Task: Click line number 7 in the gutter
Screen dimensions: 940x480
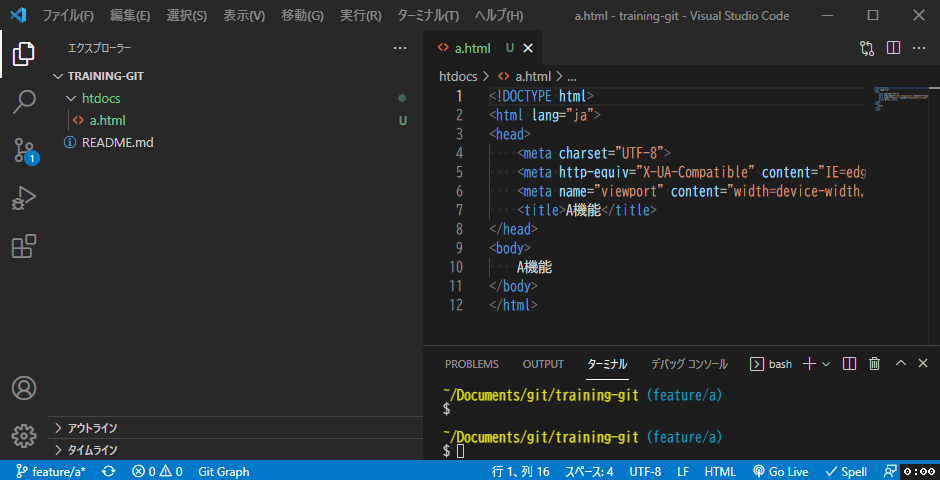Action: pos(459,210)
